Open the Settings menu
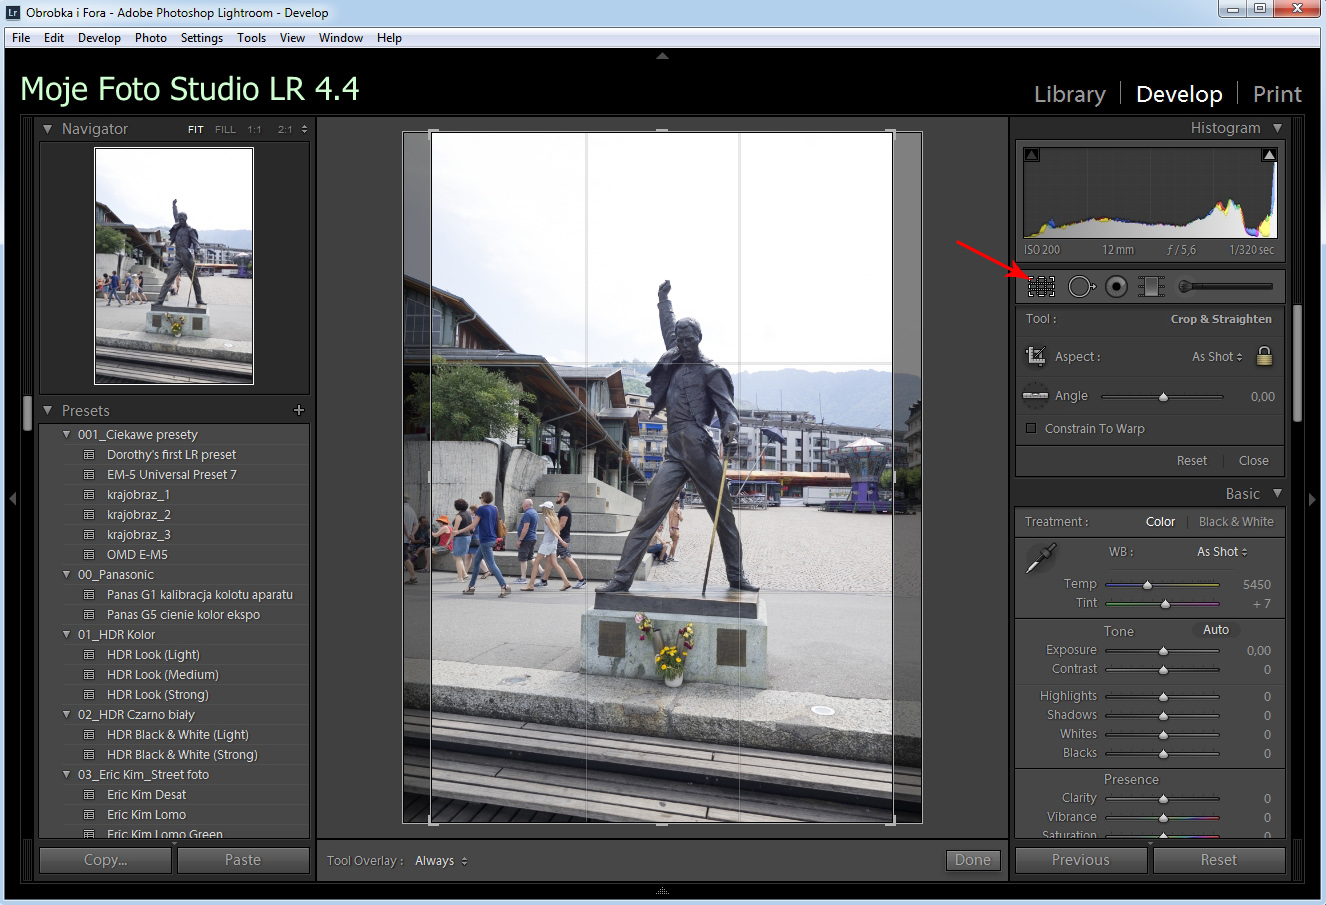This screenshot has height=905, width=1326. [202, 38]
